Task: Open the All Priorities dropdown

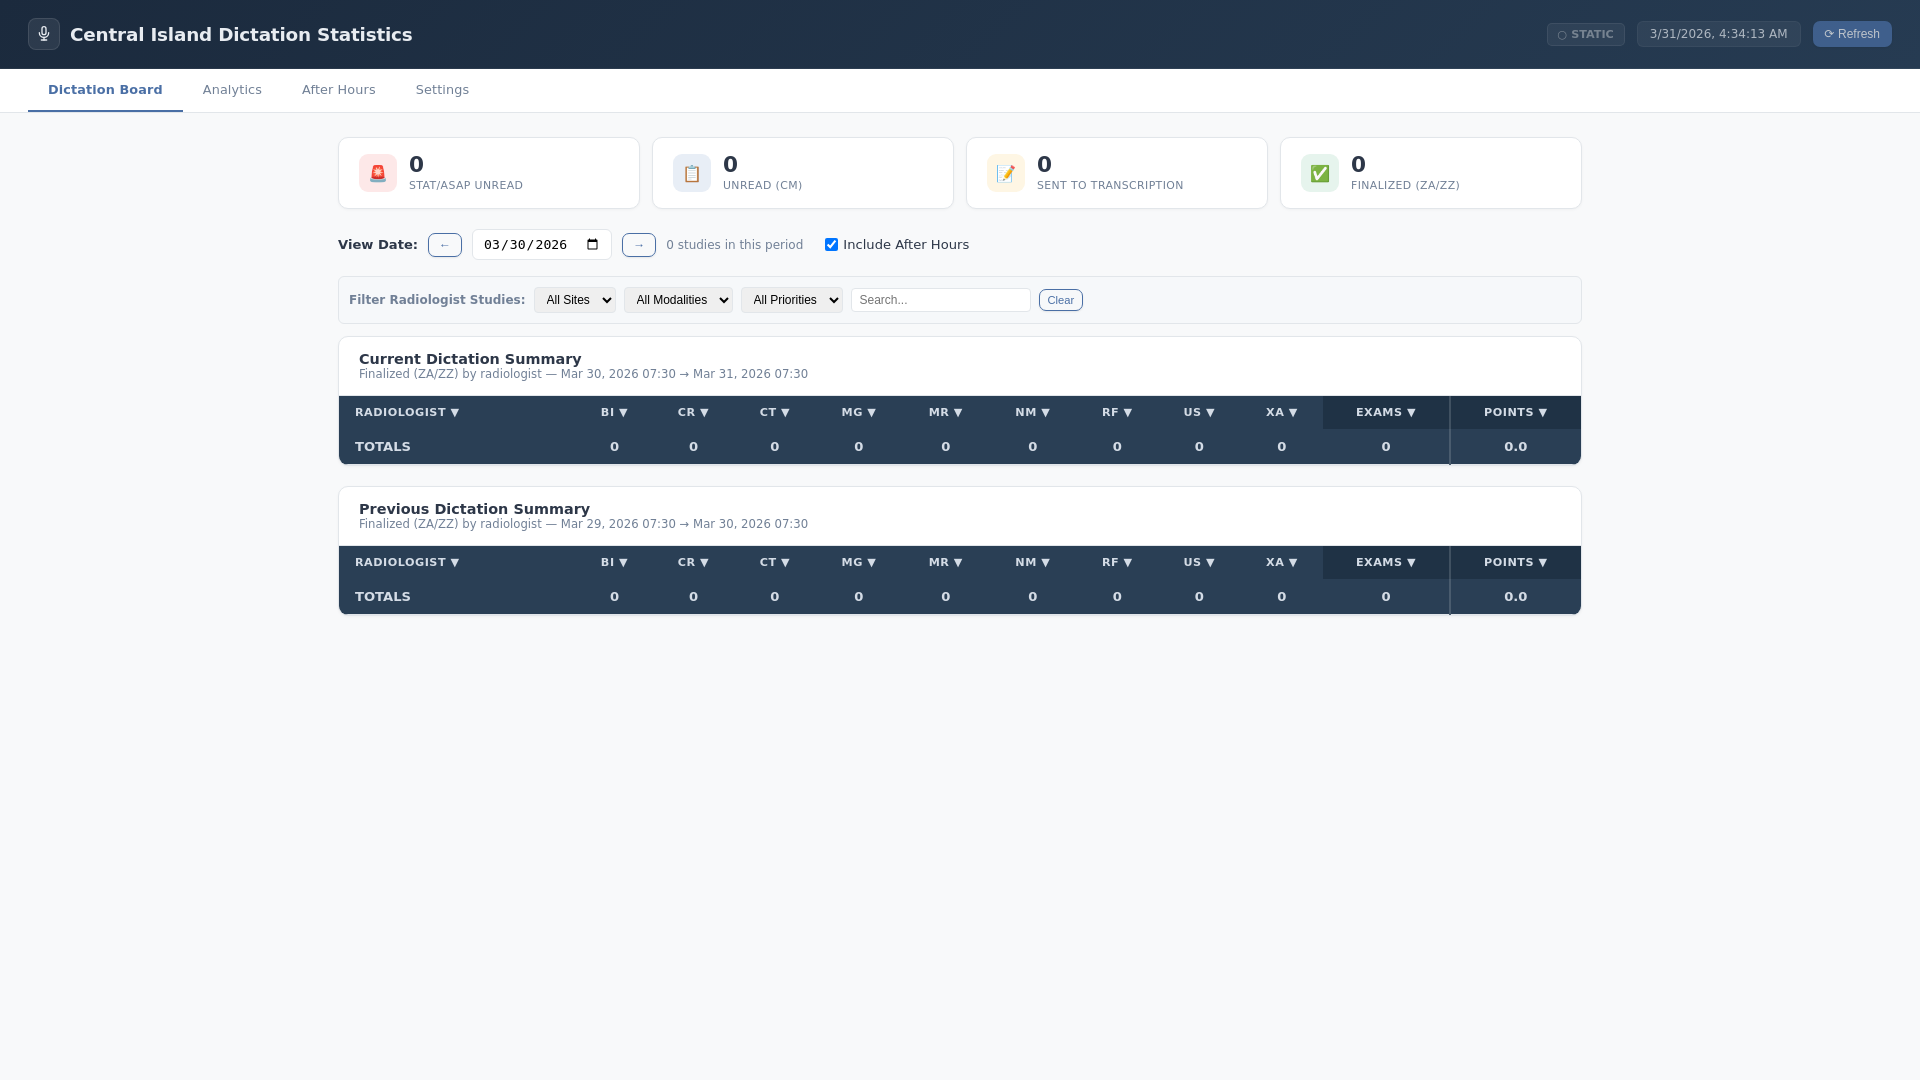Action: click(x=792, y=300)
